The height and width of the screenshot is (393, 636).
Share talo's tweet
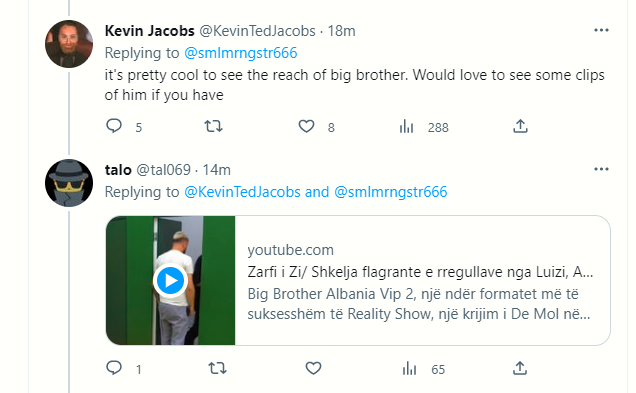pos(520,368)
